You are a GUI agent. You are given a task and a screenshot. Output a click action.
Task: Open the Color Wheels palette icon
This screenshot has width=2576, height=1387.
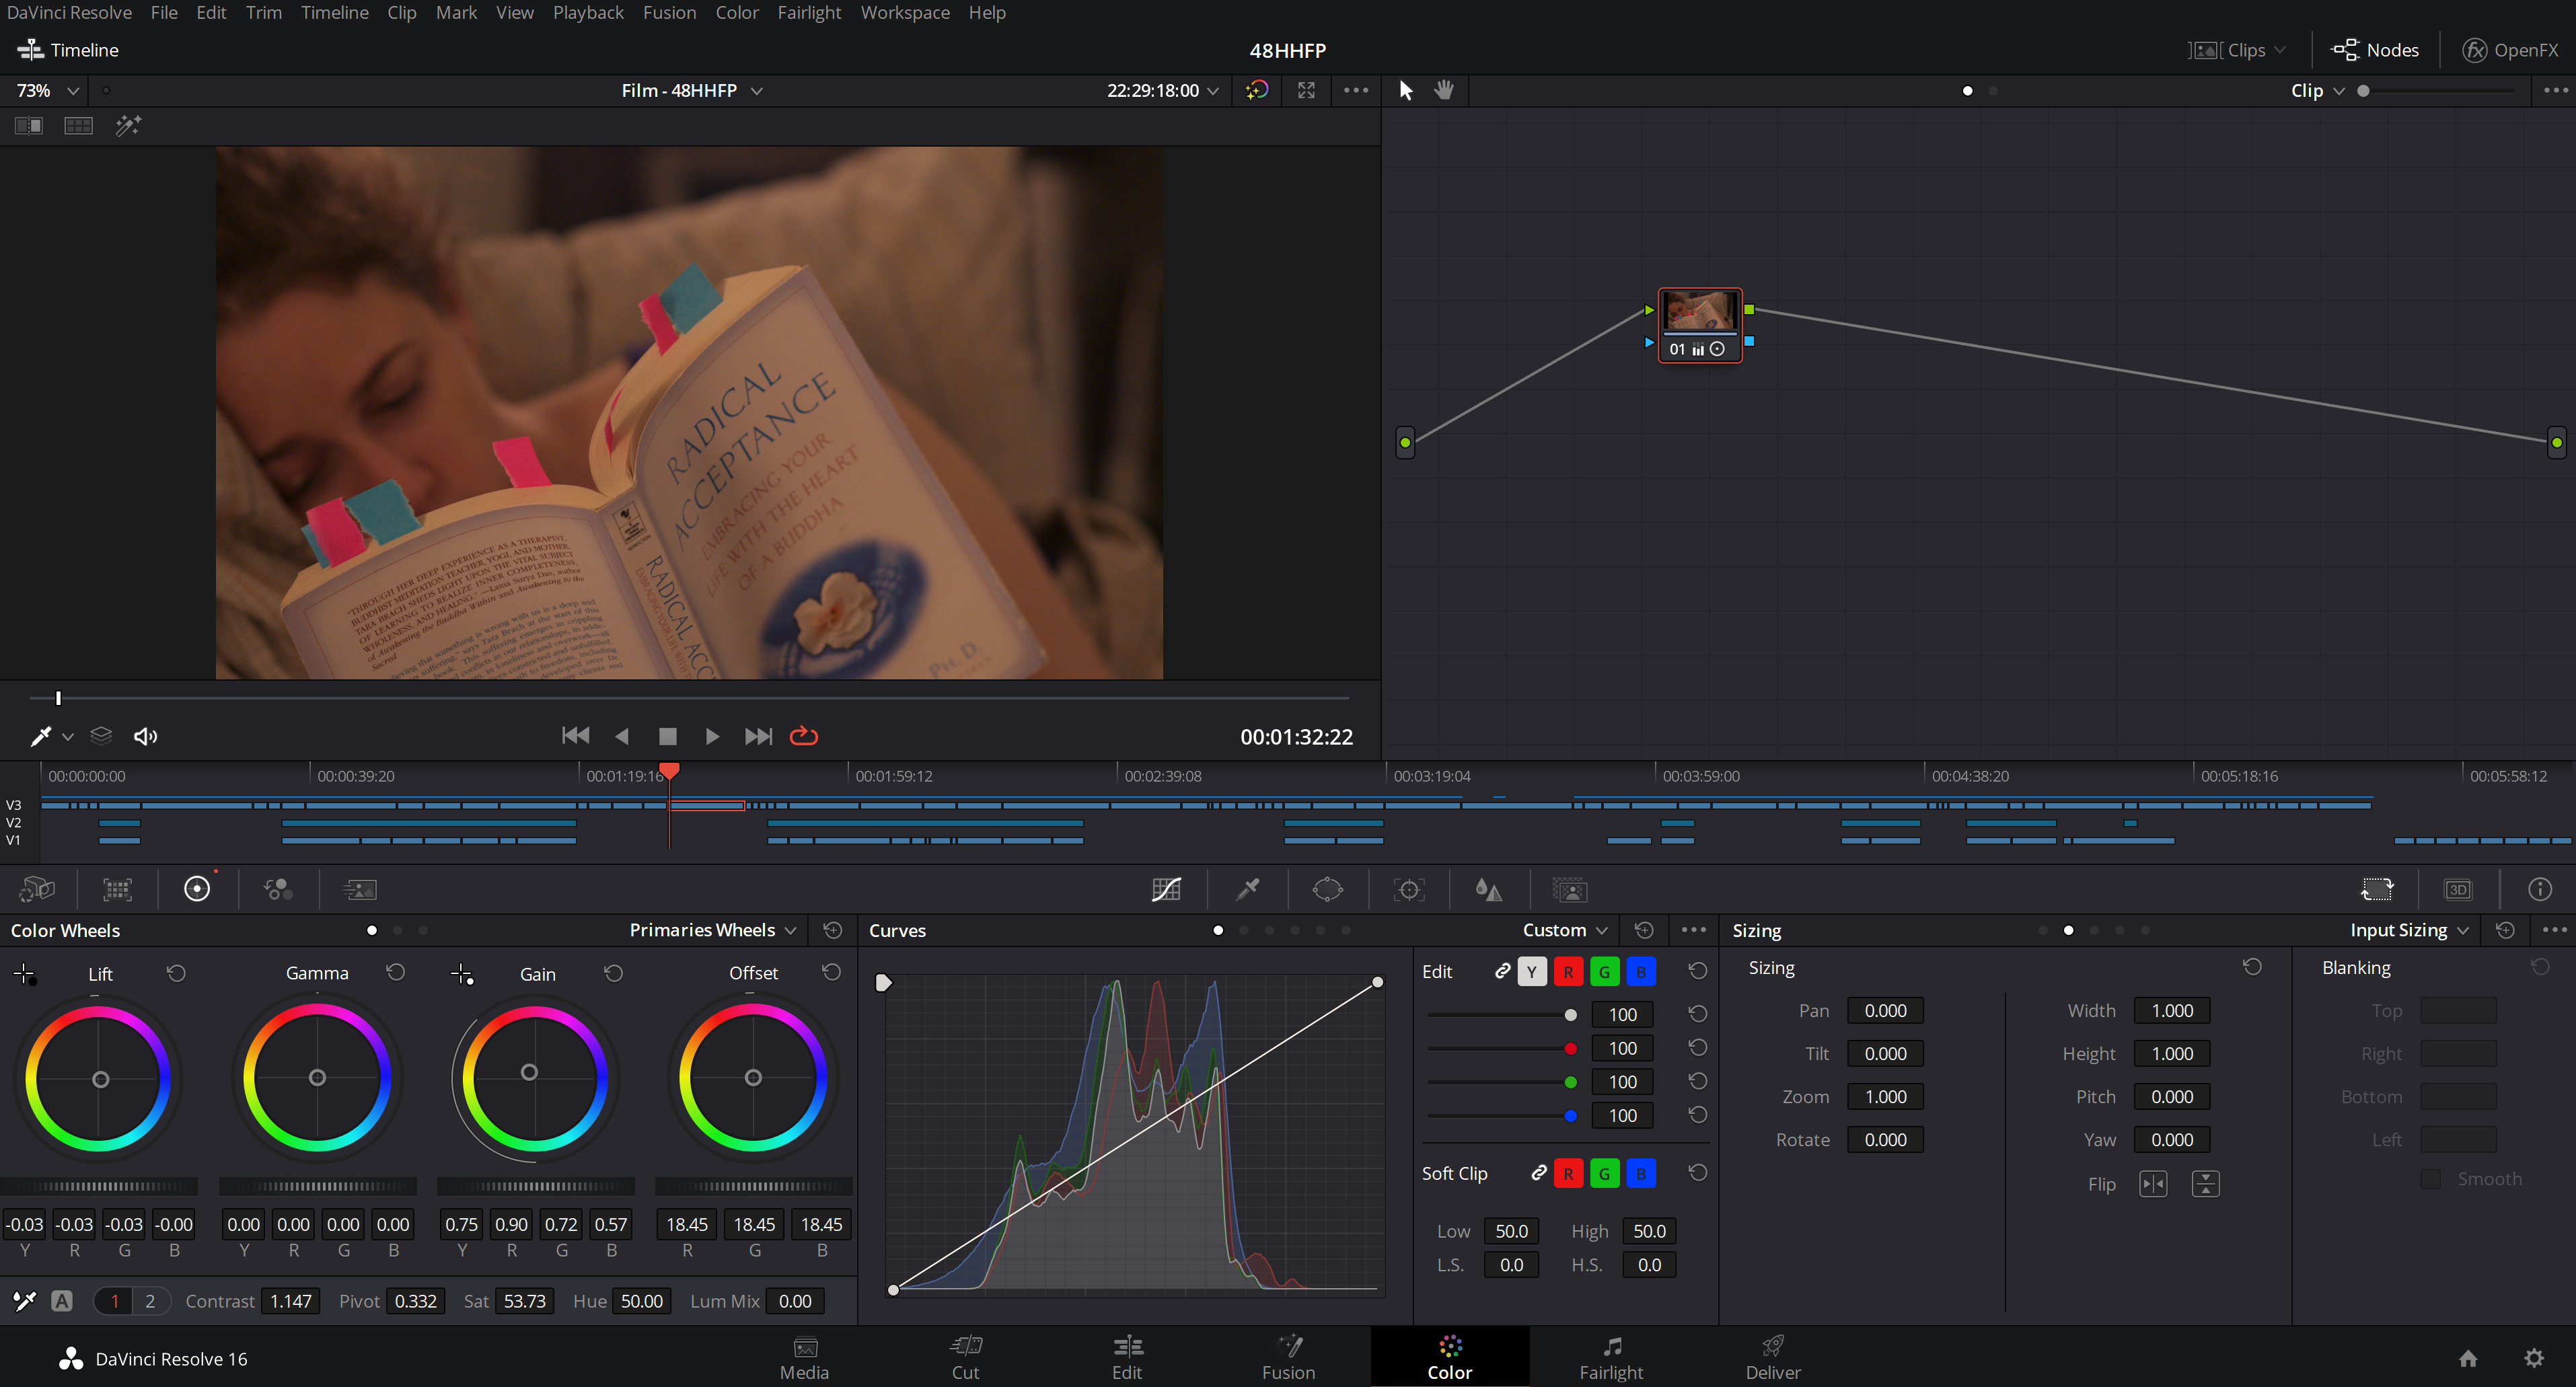pyautogui.click(x=197, y=889)
